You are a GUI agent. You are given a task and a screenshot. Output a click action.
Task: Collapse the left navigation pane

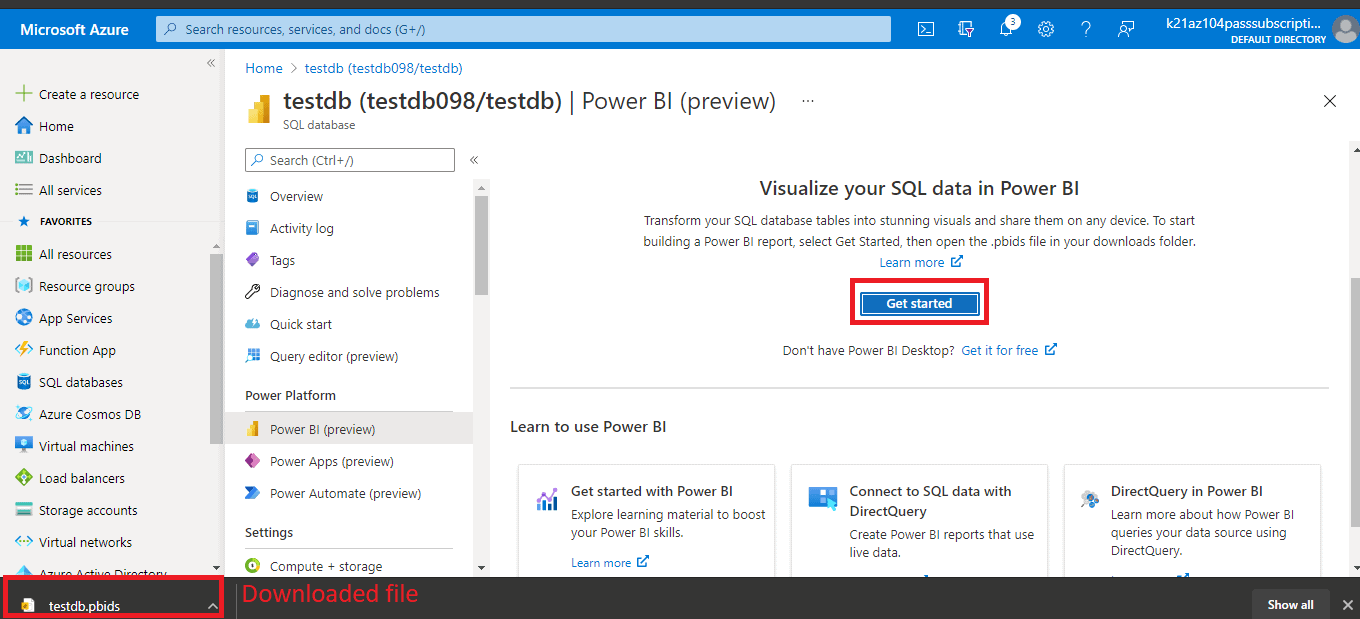coord(210,62)
